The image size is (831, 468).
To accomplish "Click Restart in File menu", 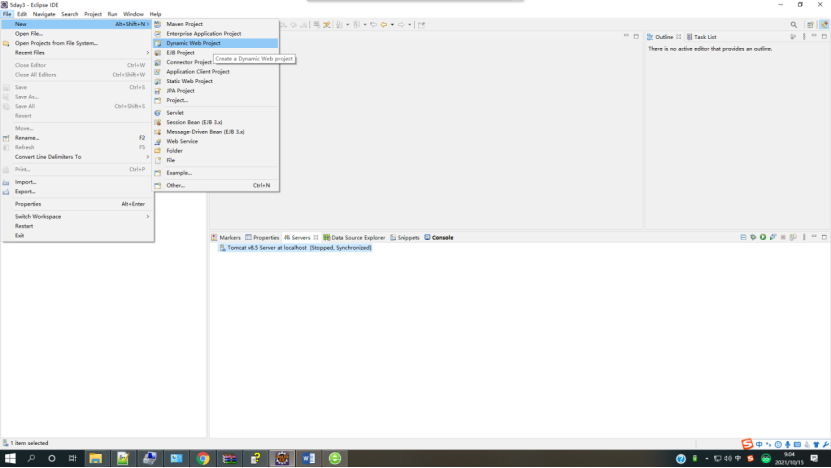I will point(77,226).
